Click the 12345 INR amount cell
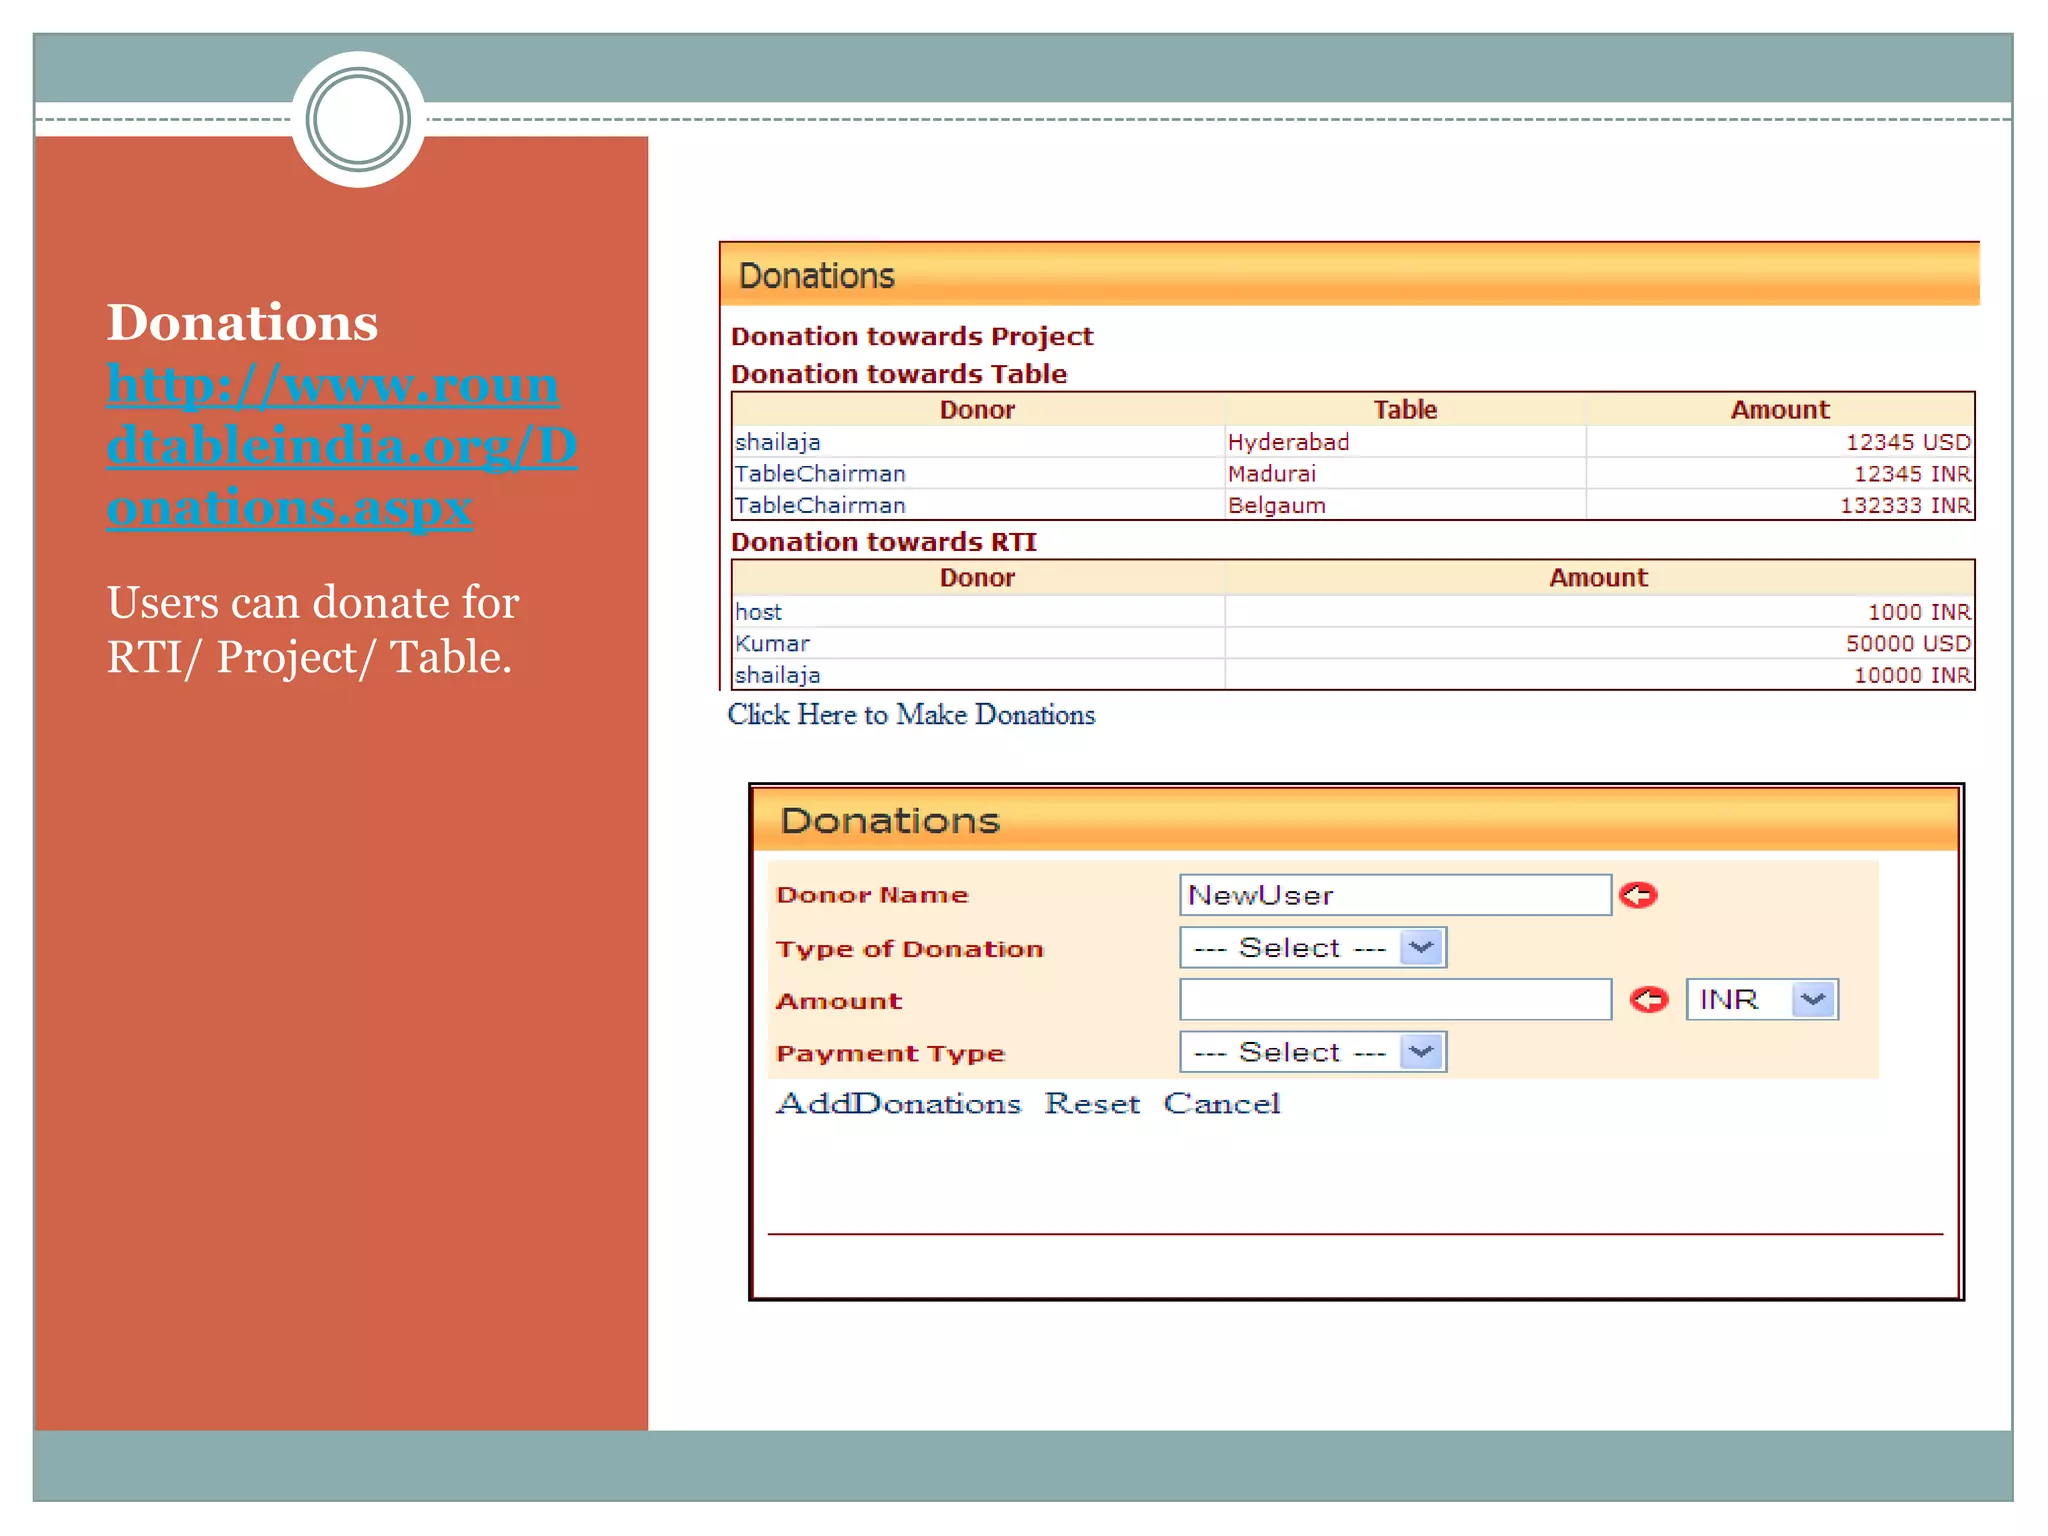 1780,474
